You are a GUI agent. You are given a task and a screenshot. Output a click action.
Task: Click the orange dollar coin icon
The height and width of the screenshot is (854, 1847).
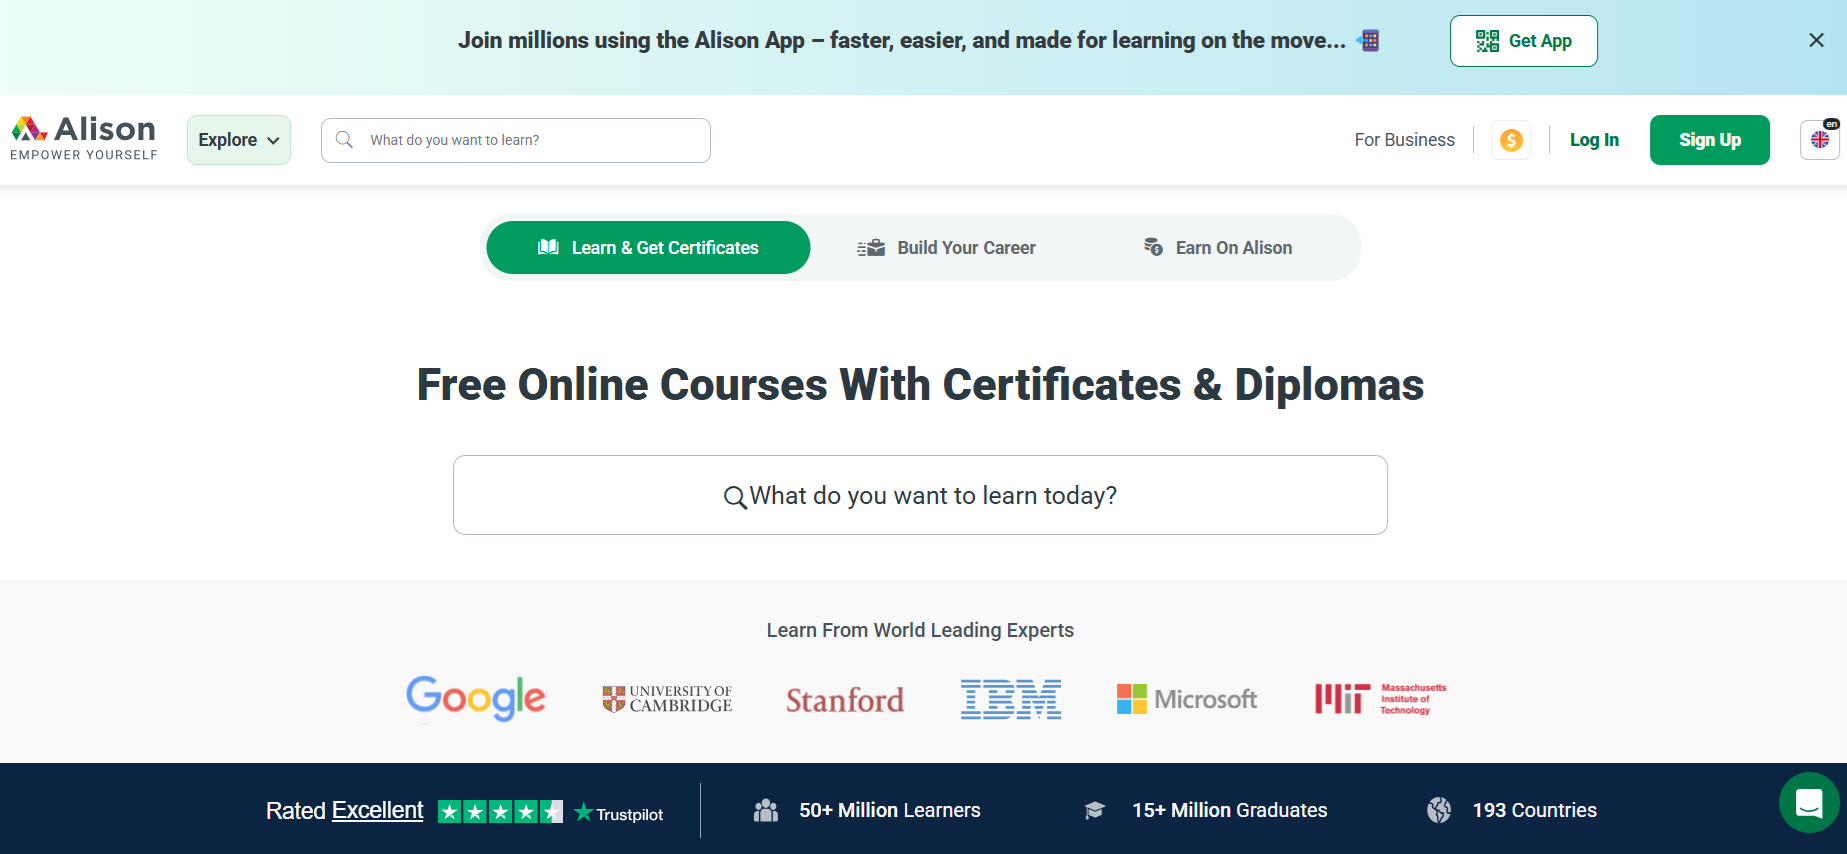click(1511, 140)
